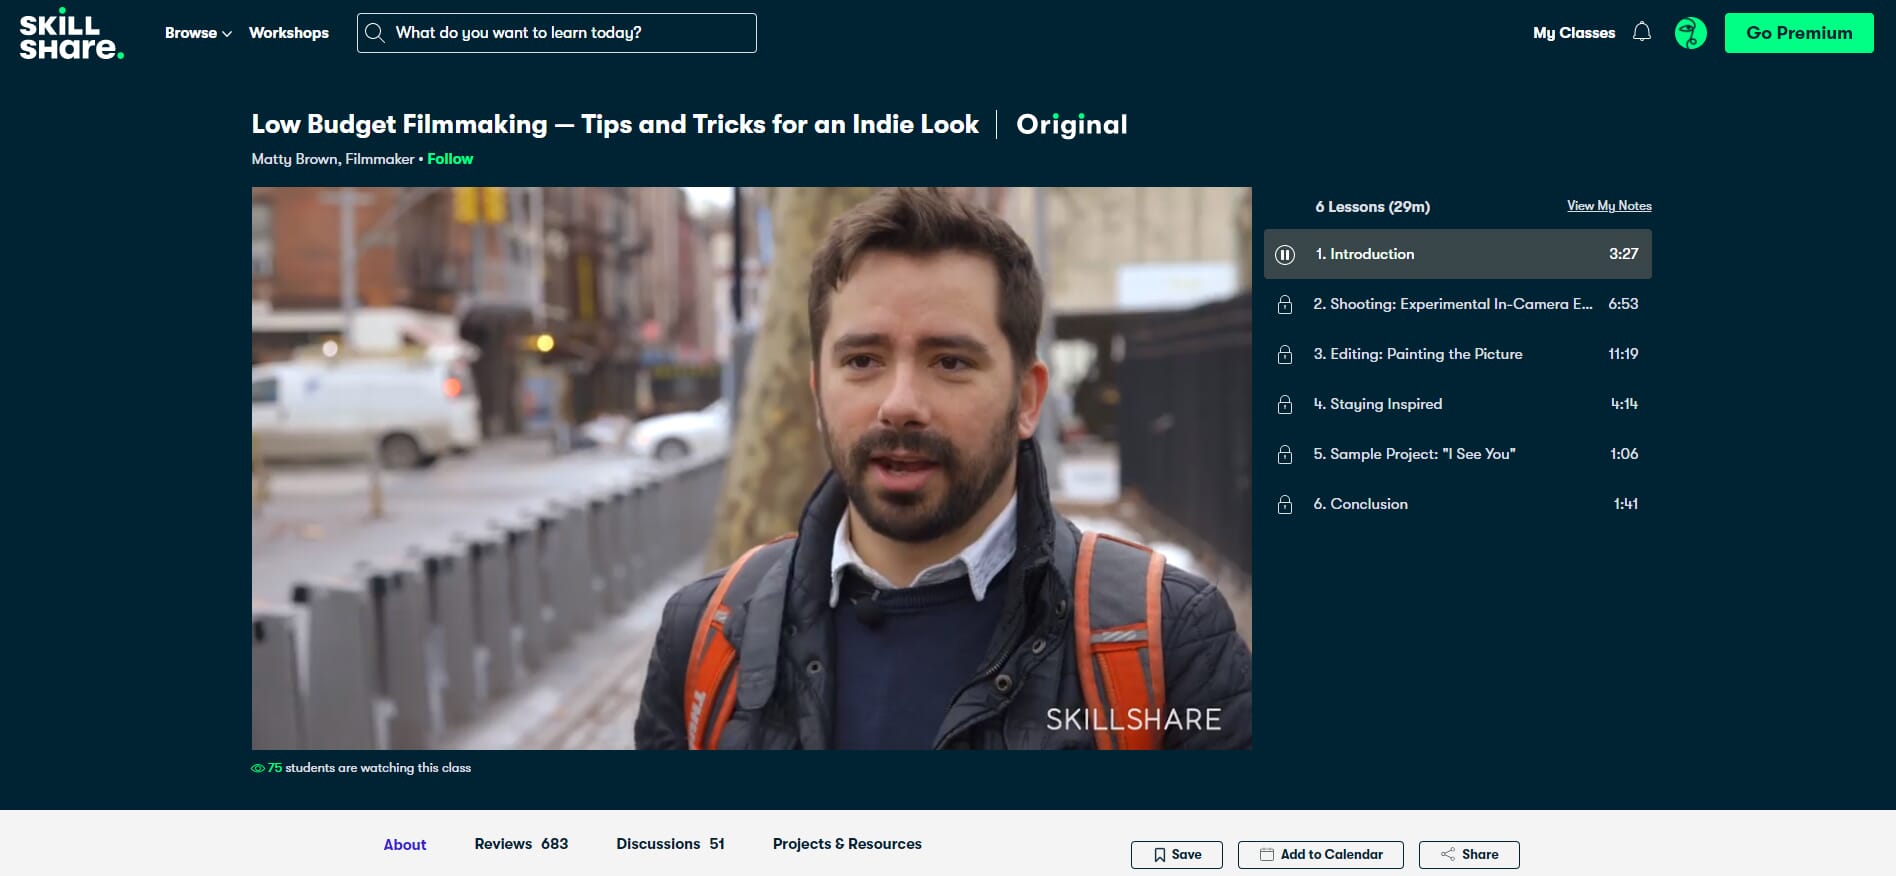This screenshot has width=1896, height=876.
Task: Switch to Projects & Resources tab
Action: pyautogui.click(x=847, y=844)
